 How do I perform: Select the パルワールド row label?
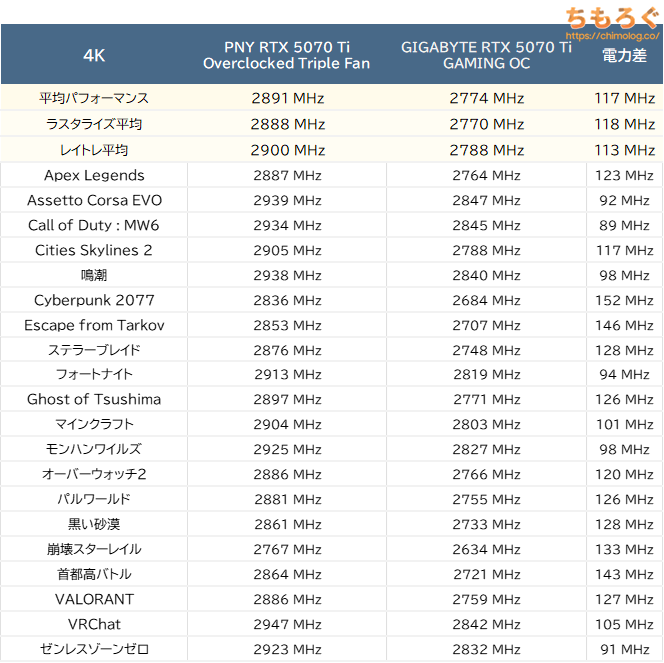pyautogui.click(x=94, y=499)
